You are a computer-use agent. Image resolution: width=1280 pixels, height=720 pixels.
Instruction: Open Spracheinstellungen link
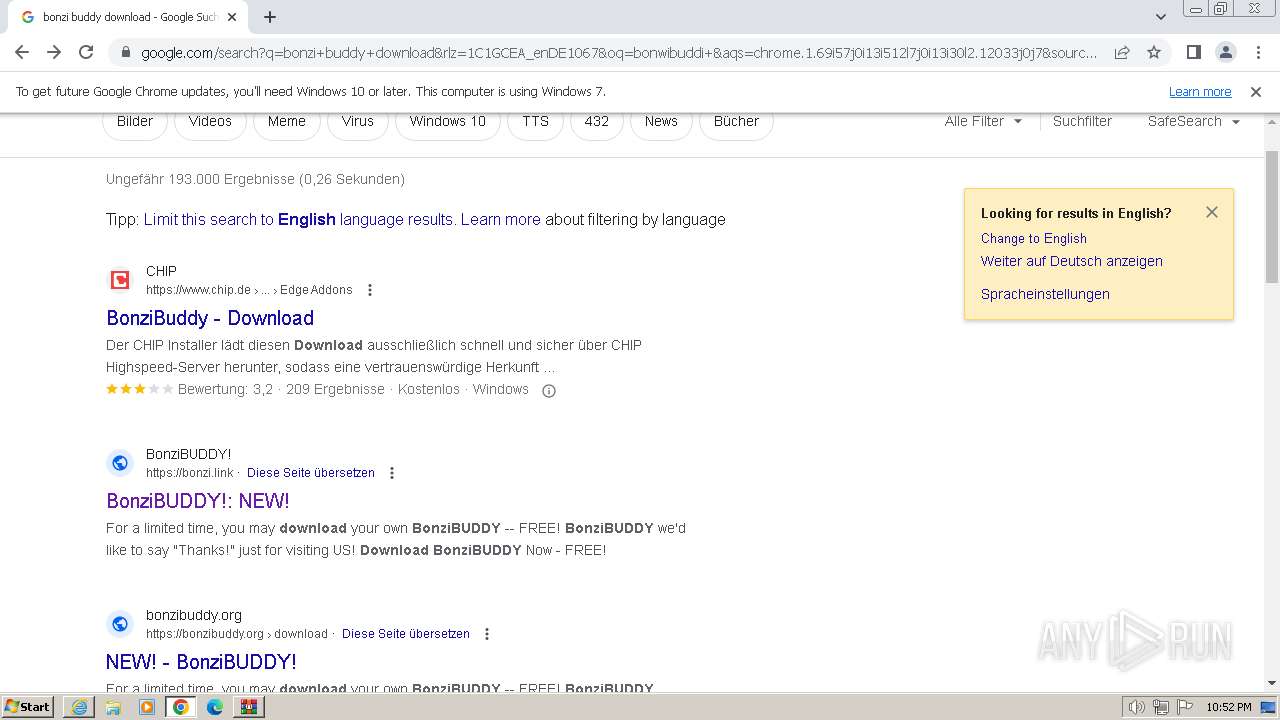point(1045,294)
